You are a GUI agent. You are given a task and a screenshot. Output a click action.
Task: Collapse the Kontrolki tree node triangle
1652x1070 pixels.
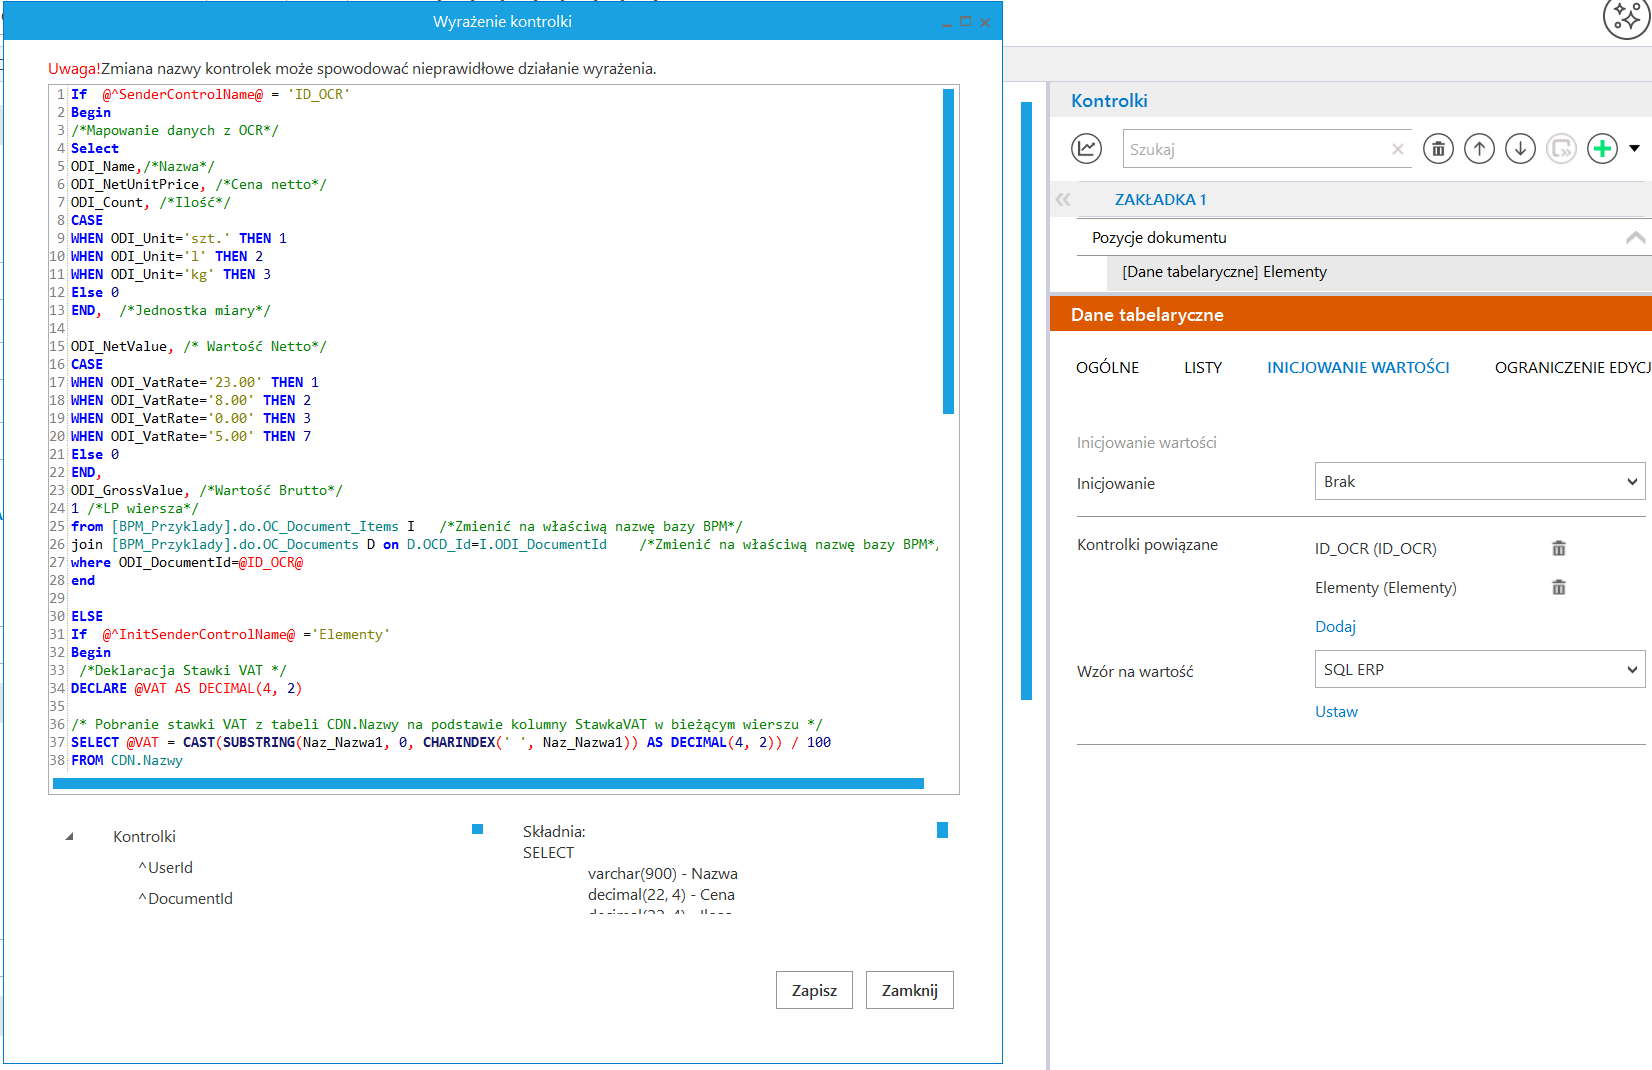(x=69, y=837)
